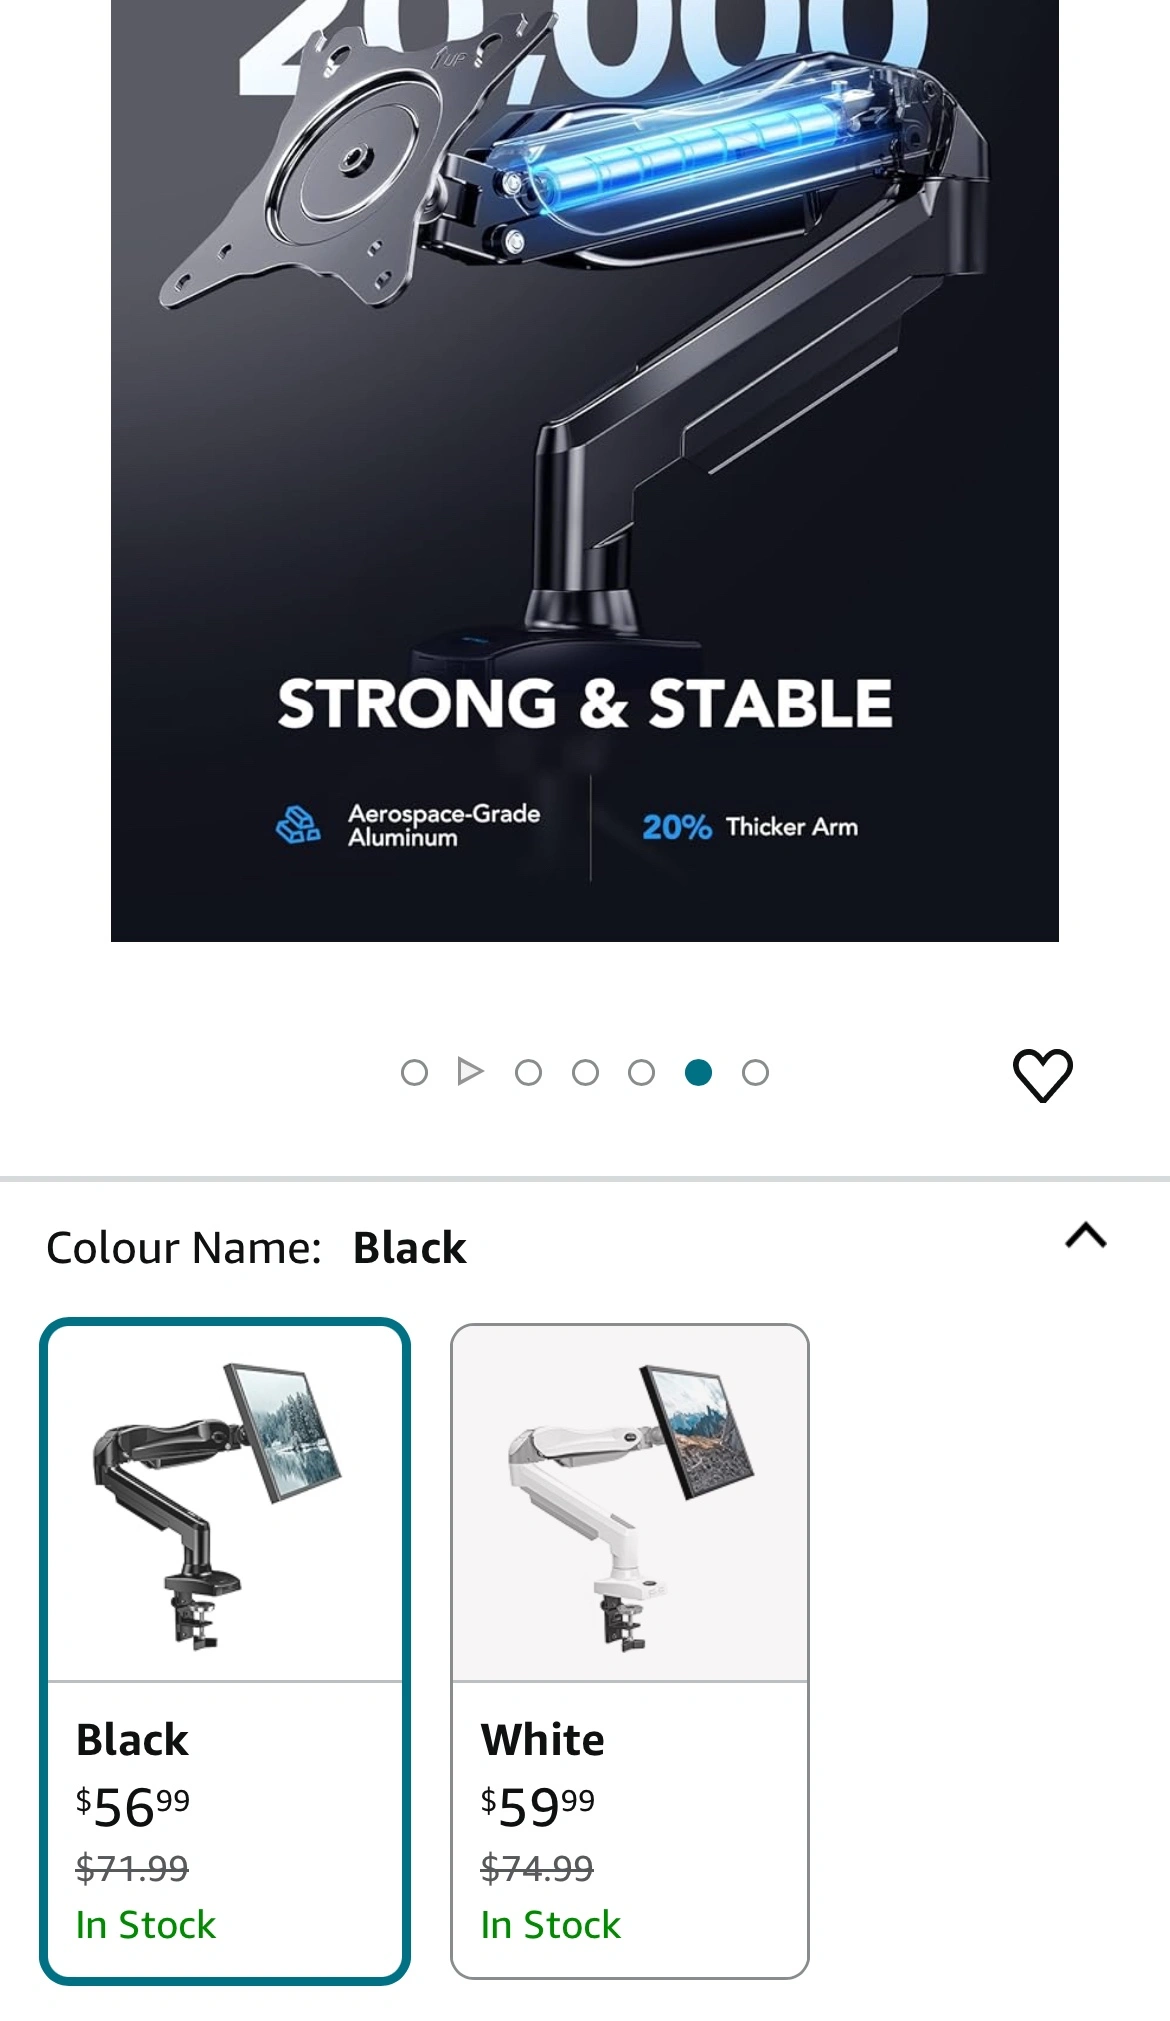
Task: Tap the struck-through $74.99 list price
Action: [x=537, y=1868]
